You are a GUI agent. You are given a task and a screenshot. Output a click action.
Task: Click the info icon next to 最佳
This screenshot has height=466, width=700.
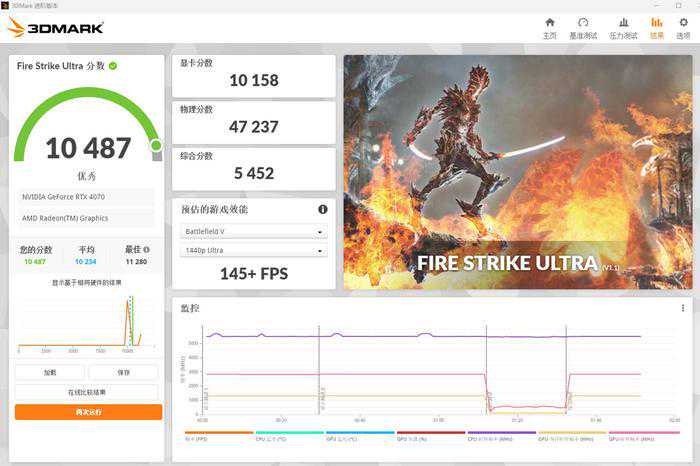[x=147, y=250]
